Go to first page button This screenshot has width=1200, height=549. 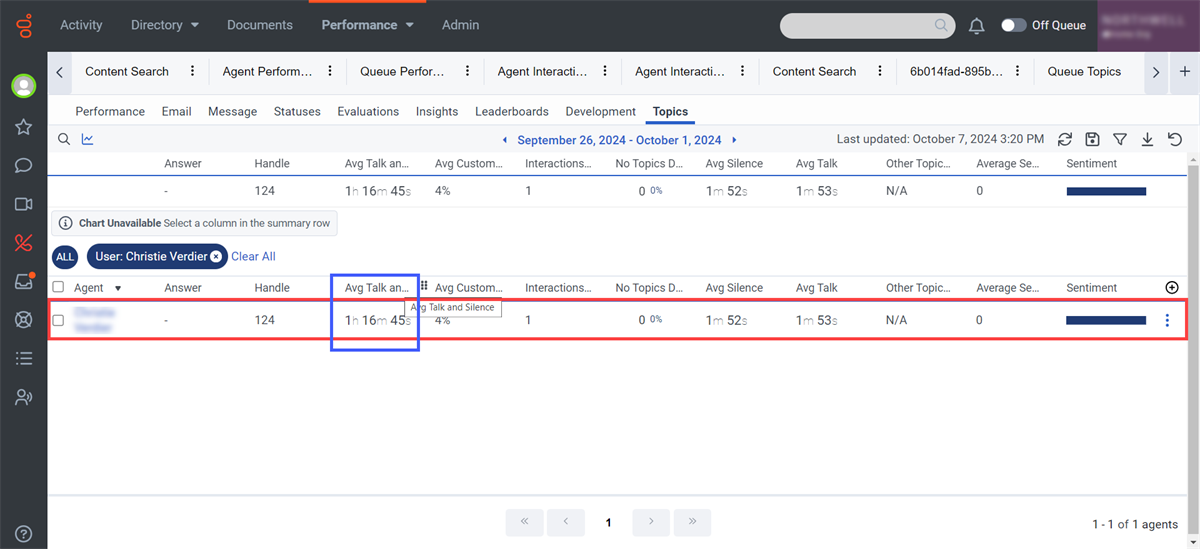pyautogui.click(x=524, y=521)
